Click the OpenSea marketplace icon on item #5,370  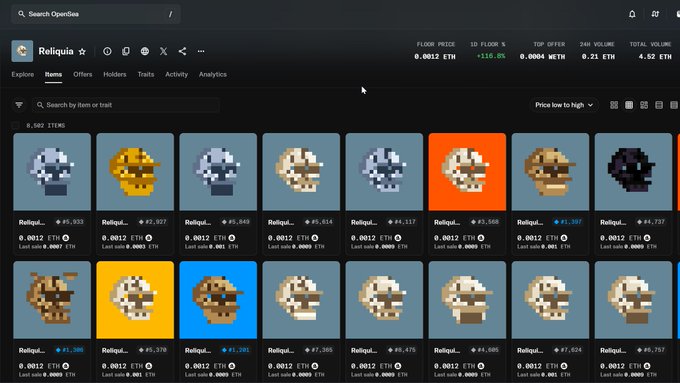(x=149, y=366)
